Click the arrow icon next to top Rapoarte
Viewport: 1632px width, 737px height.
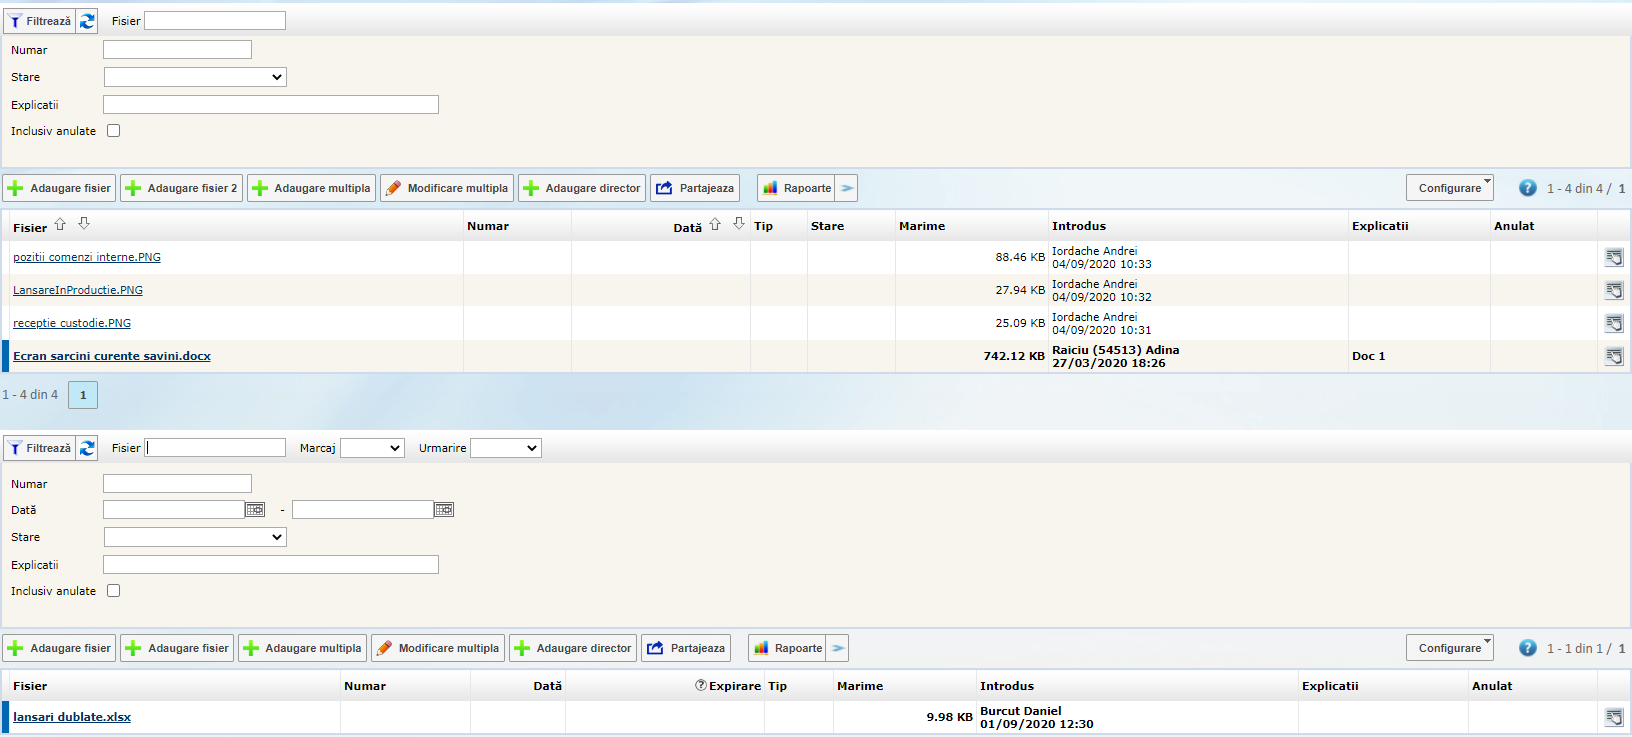click(847, 188)
